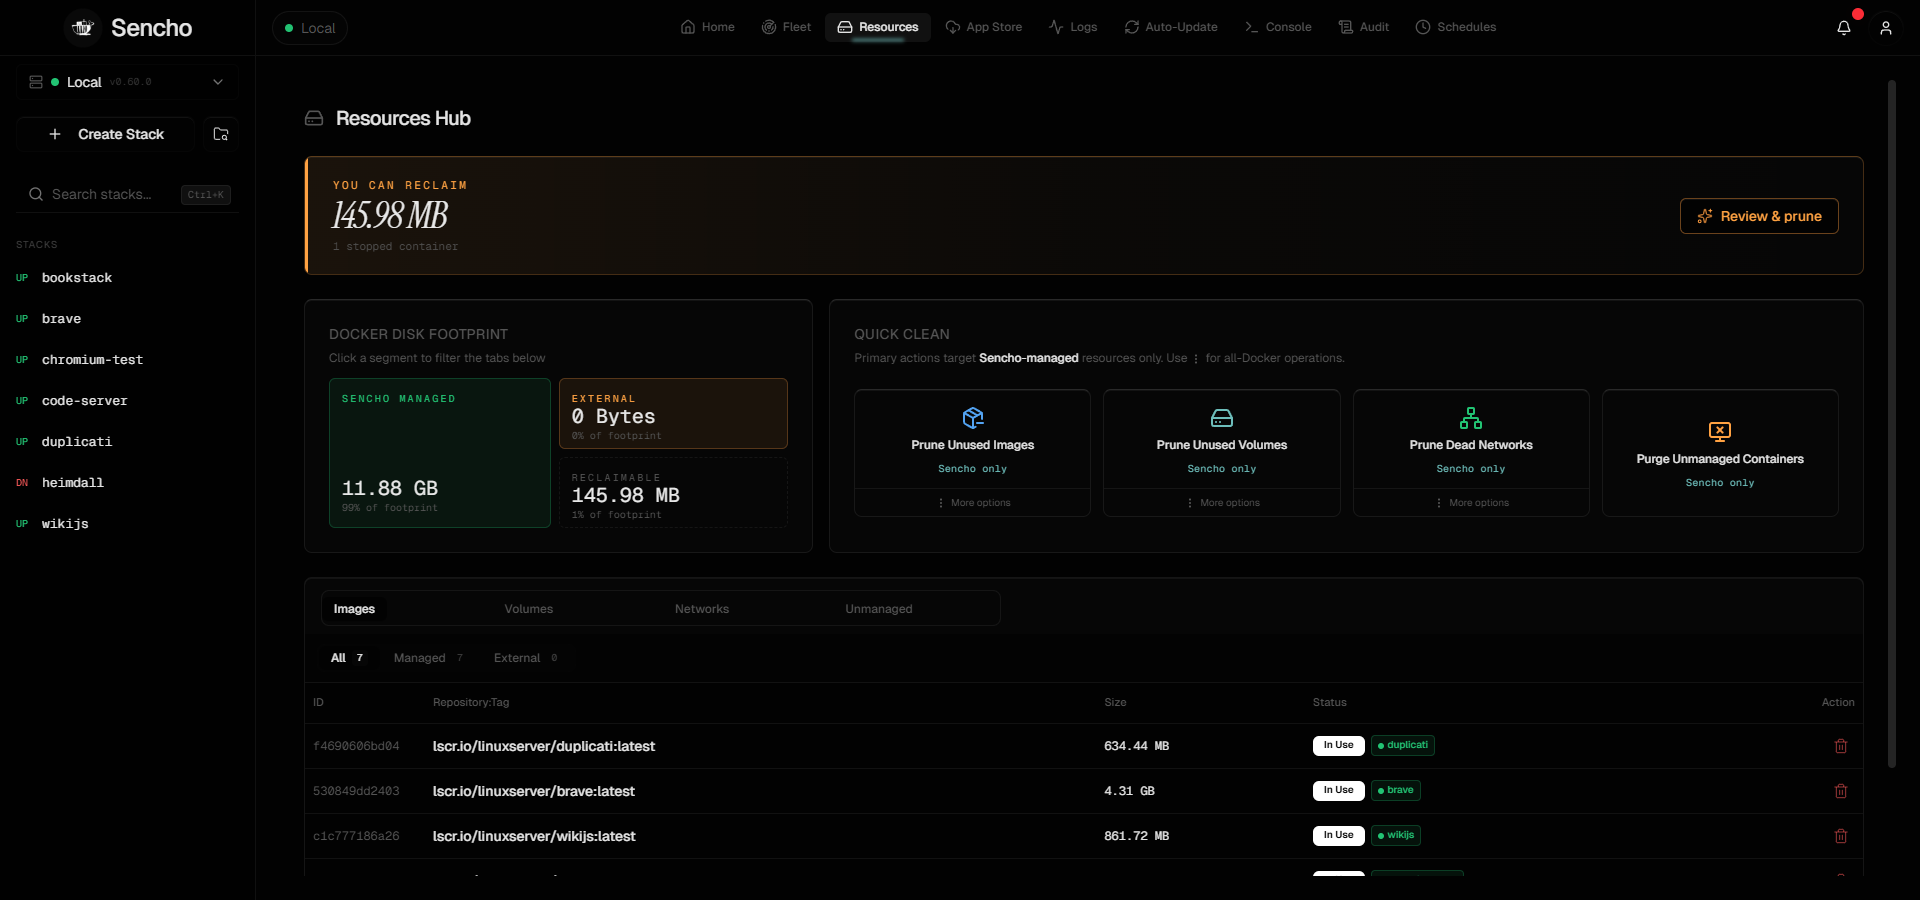
Task: Filter images by External
Action: click(525, 658)
